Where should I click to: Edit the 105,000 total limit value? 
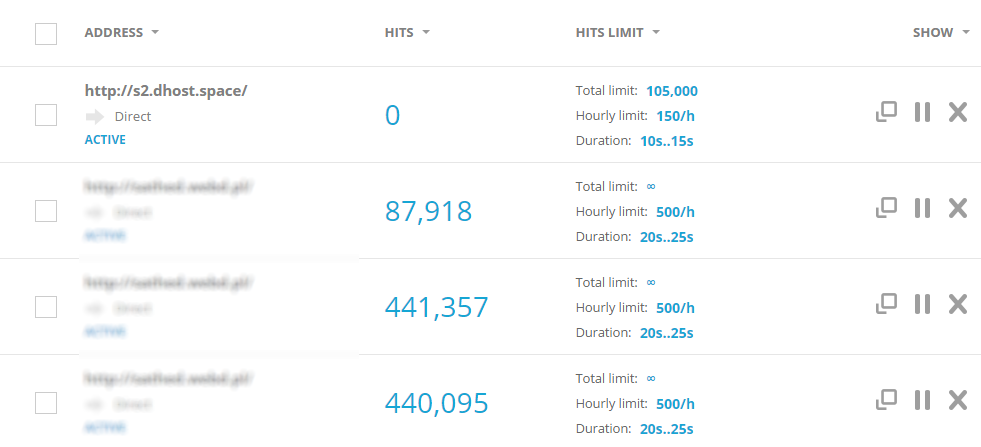tap(672, 90)
